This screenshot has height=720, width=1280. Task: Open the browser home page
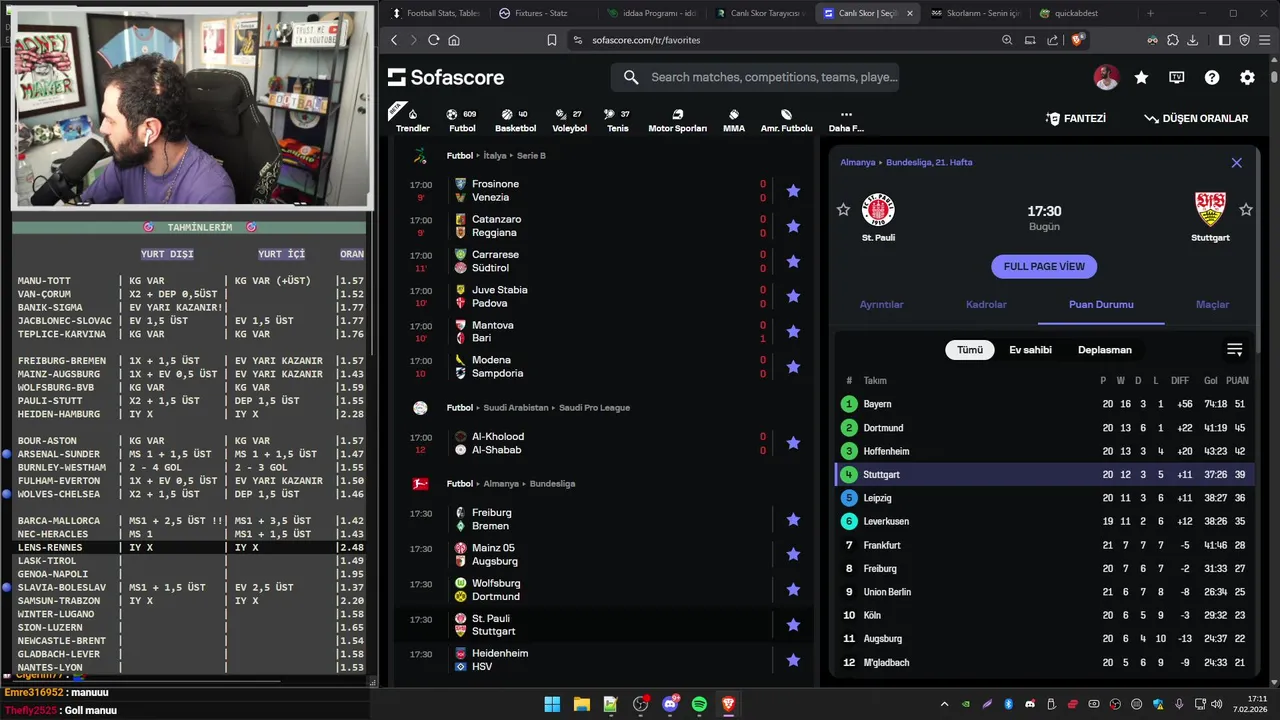(x=454, y=40)
